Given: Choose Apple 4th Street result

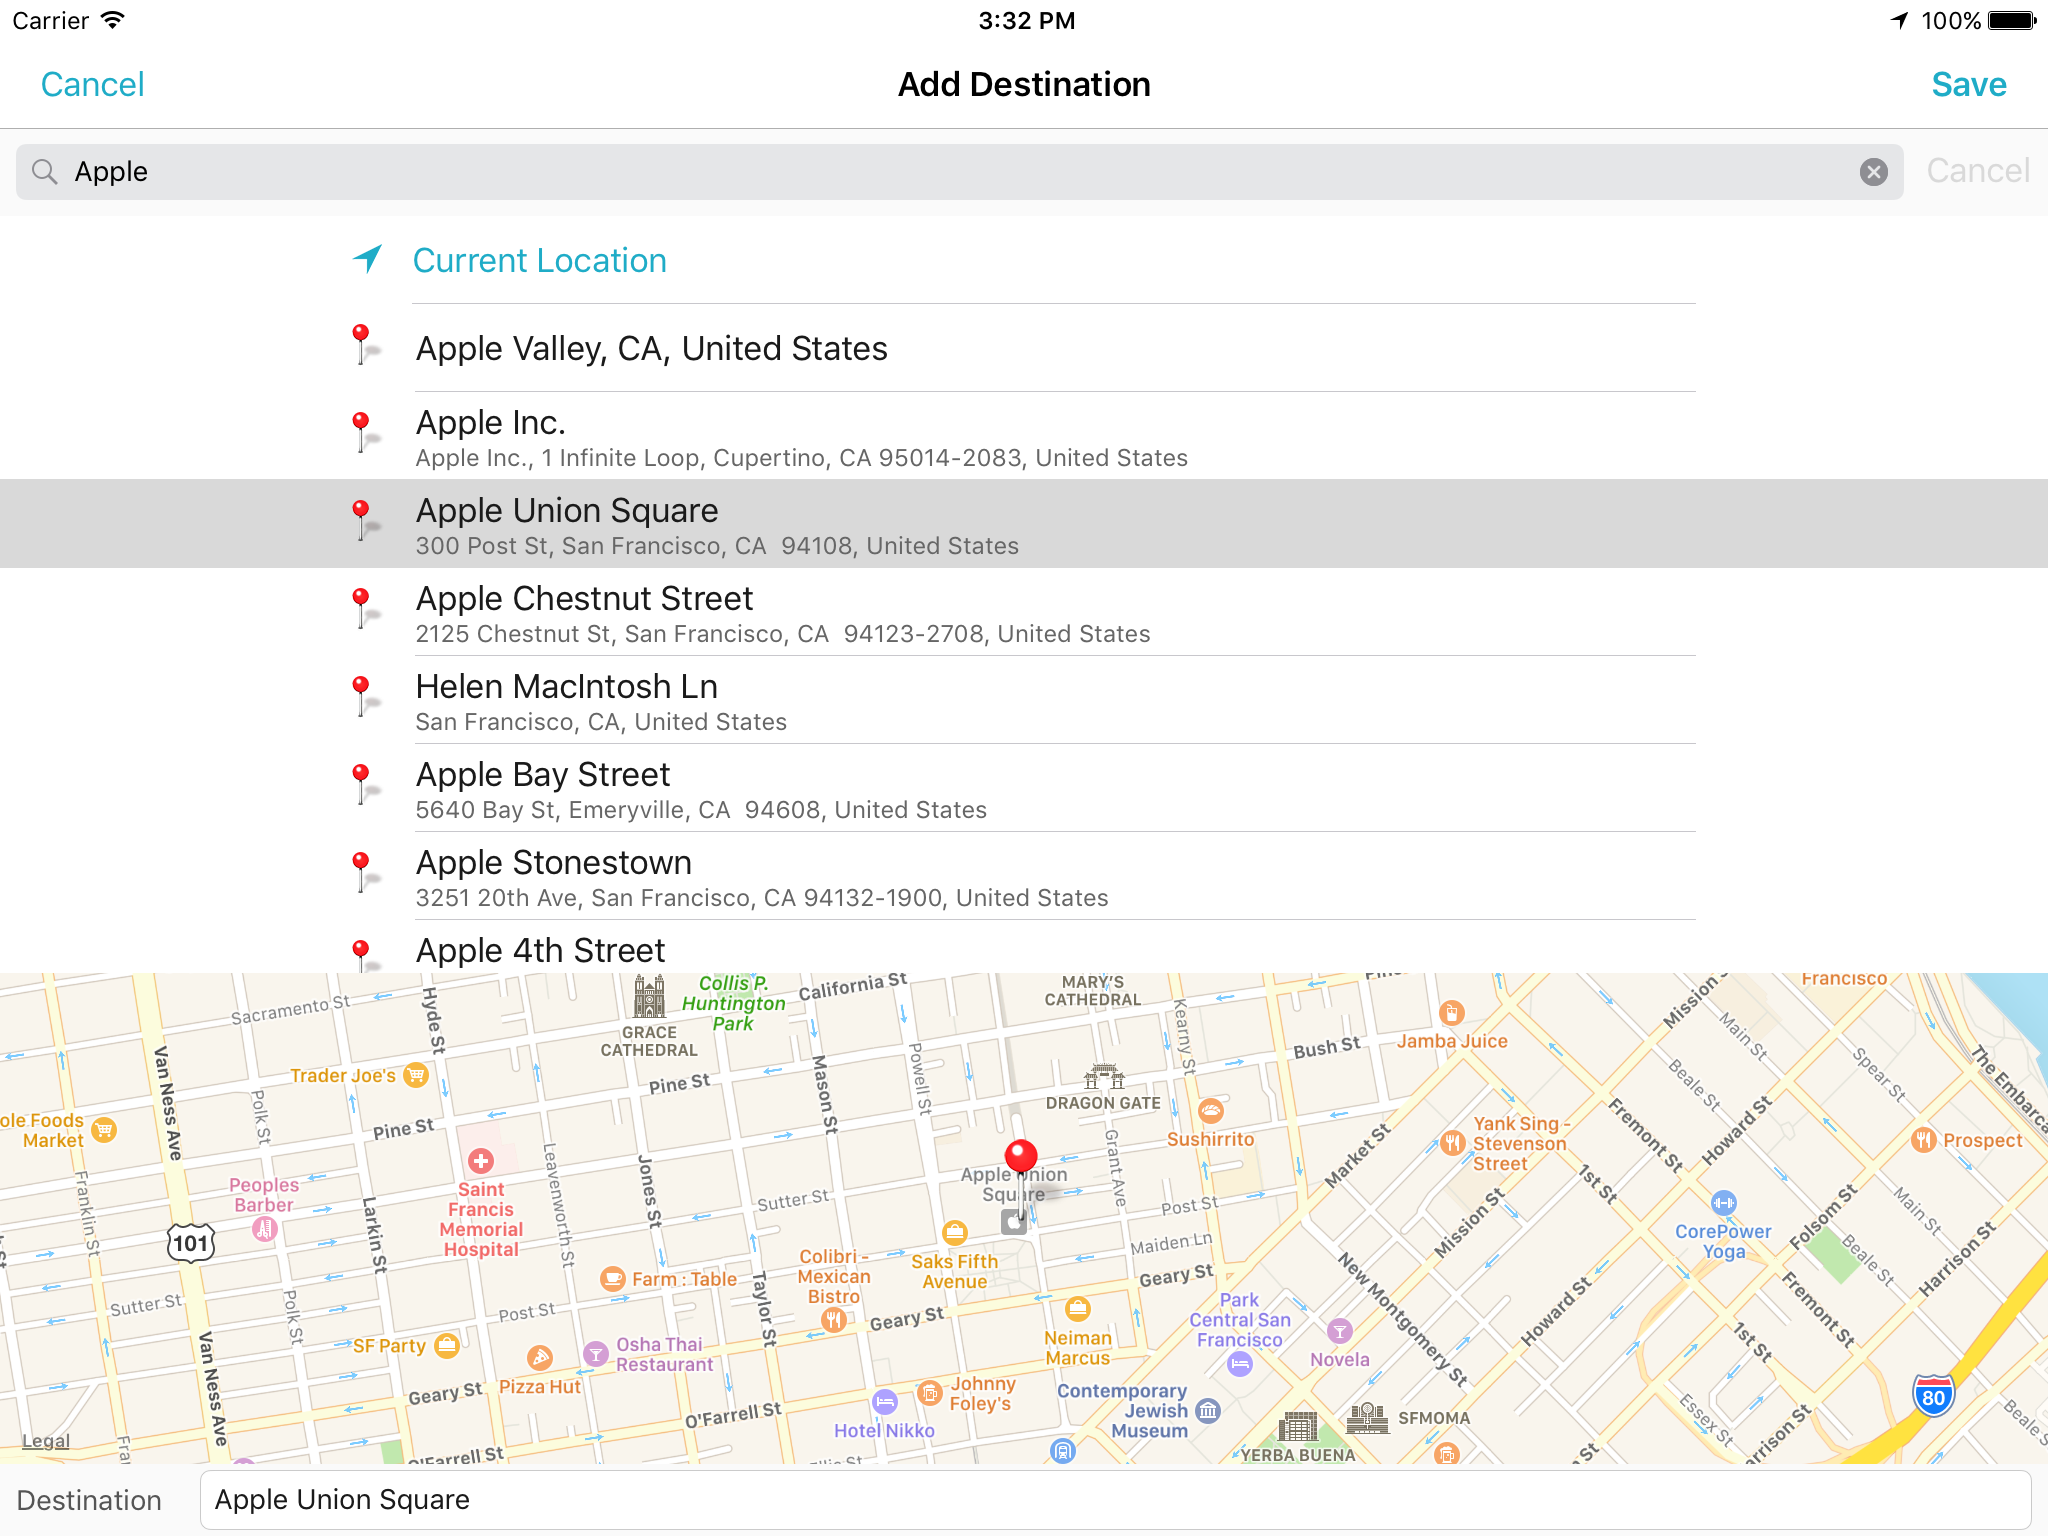Looking at the screenshot, I should coord(1024,948).
